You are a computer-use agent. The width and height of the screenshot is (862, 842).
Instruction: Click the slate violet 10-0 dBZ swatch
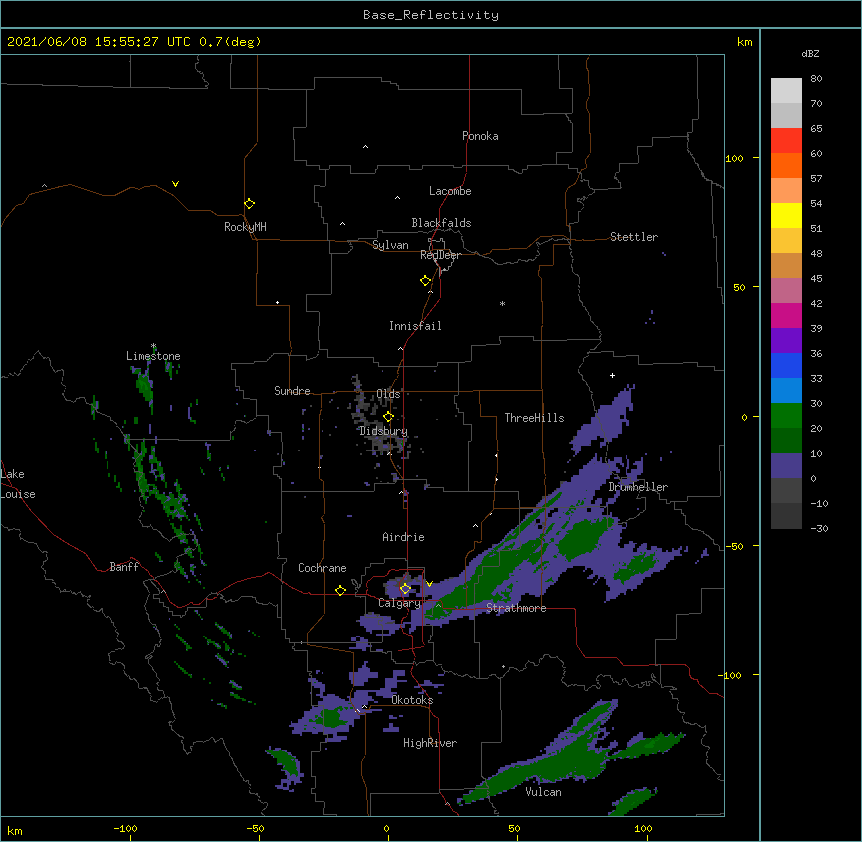[786, 466]
